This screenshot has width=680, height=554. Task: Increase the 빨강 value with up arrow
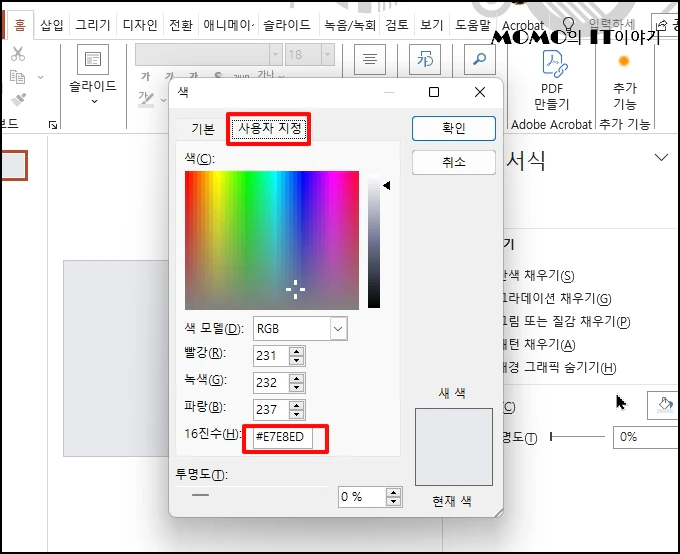tap(297, 351)
